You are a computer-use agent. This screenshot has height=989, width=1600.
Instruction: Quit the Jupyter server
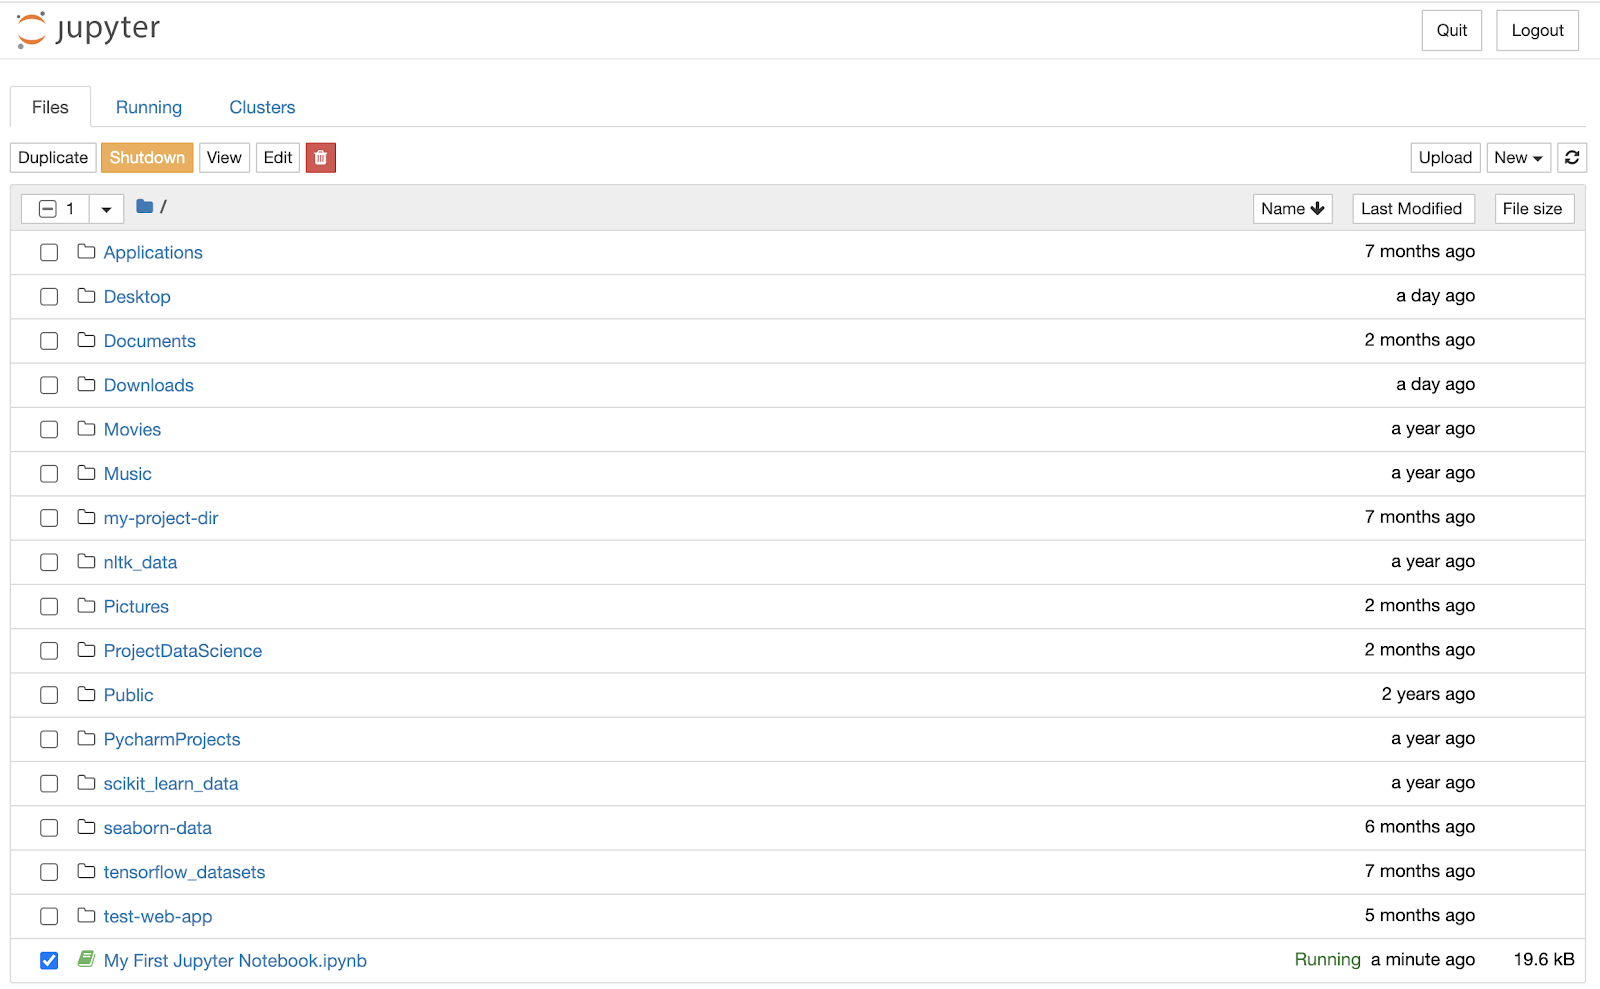point(1452,31)
